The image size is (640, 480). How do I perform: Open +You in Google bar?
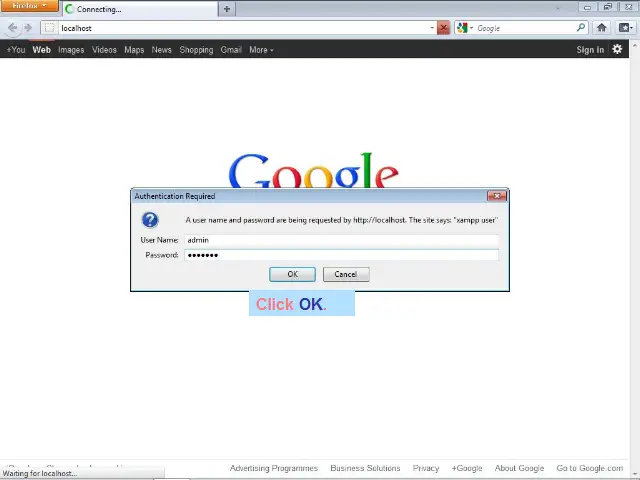click(16, 50)
